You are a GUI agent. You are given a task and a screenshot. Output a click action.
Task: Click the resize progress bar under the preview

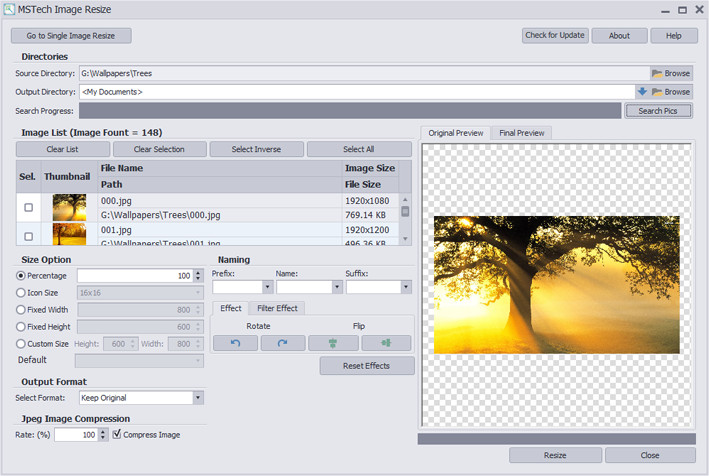(x=557, y=439)
